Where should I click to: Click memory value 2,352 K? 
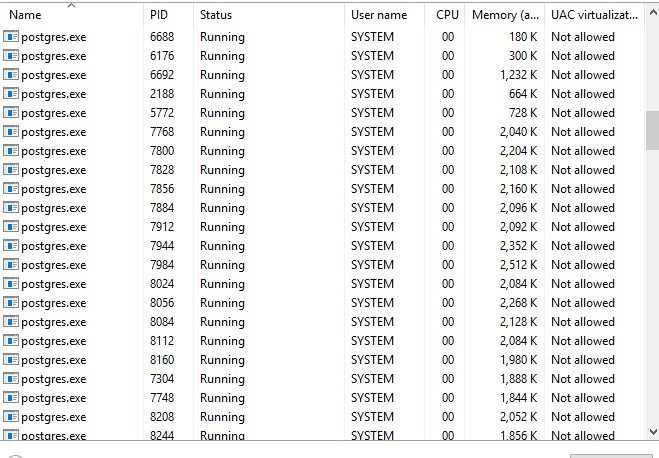tap(519, 245)
